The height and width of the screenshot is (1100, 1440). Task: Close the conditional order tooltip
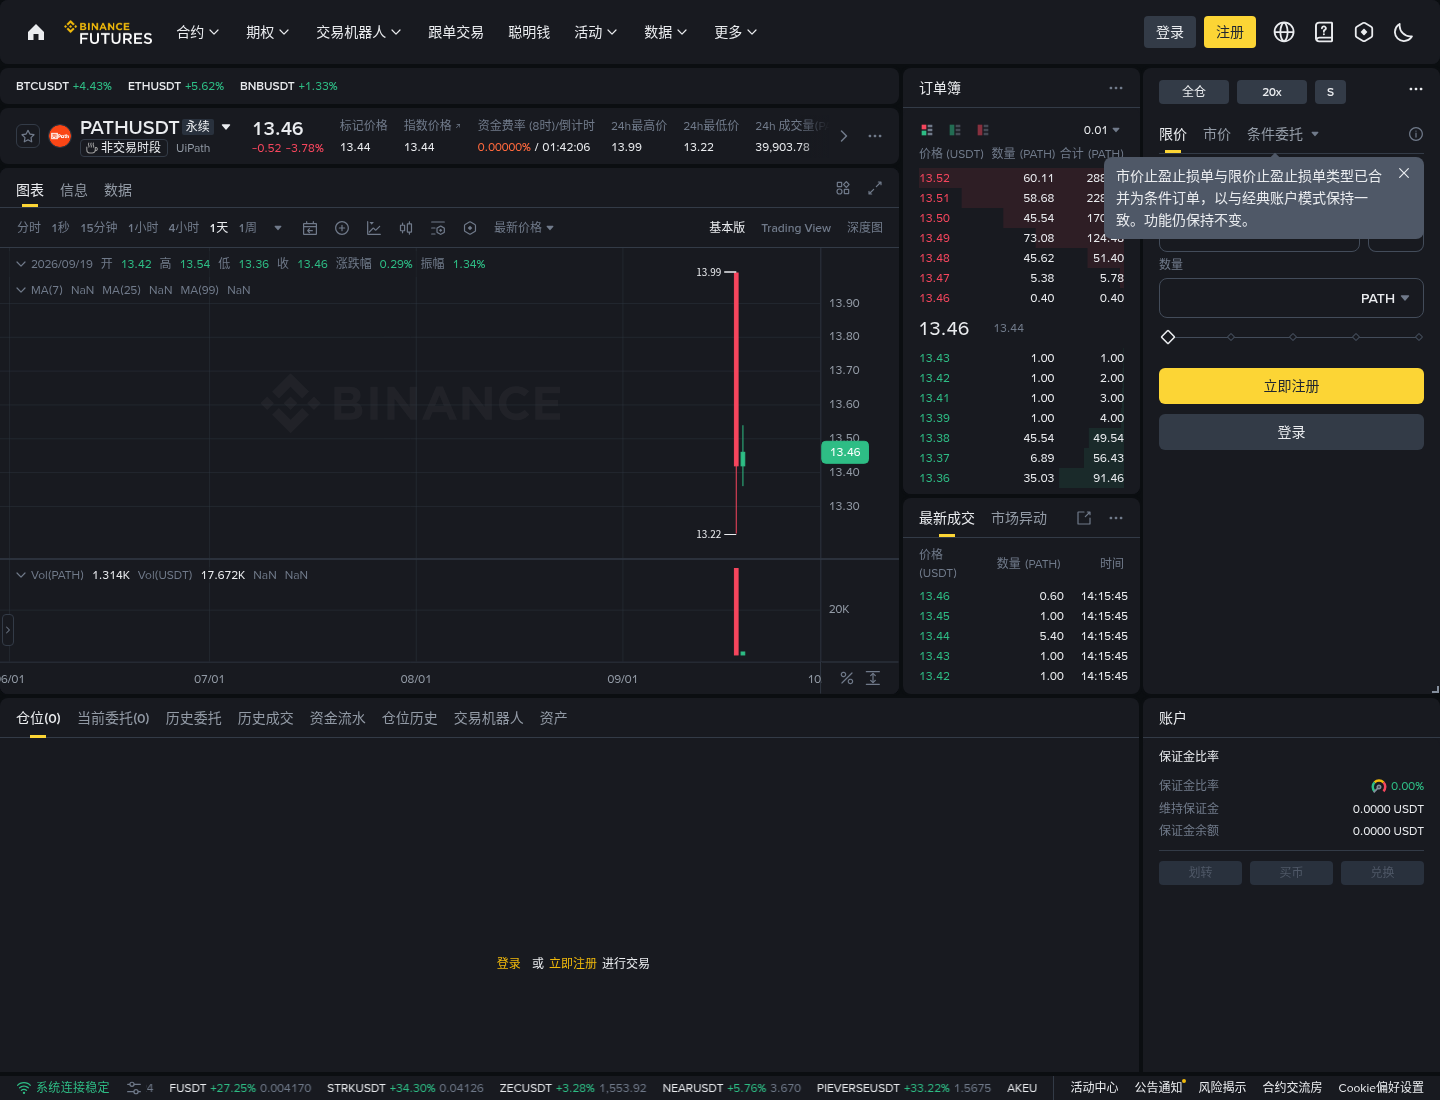pos(1404,173)
